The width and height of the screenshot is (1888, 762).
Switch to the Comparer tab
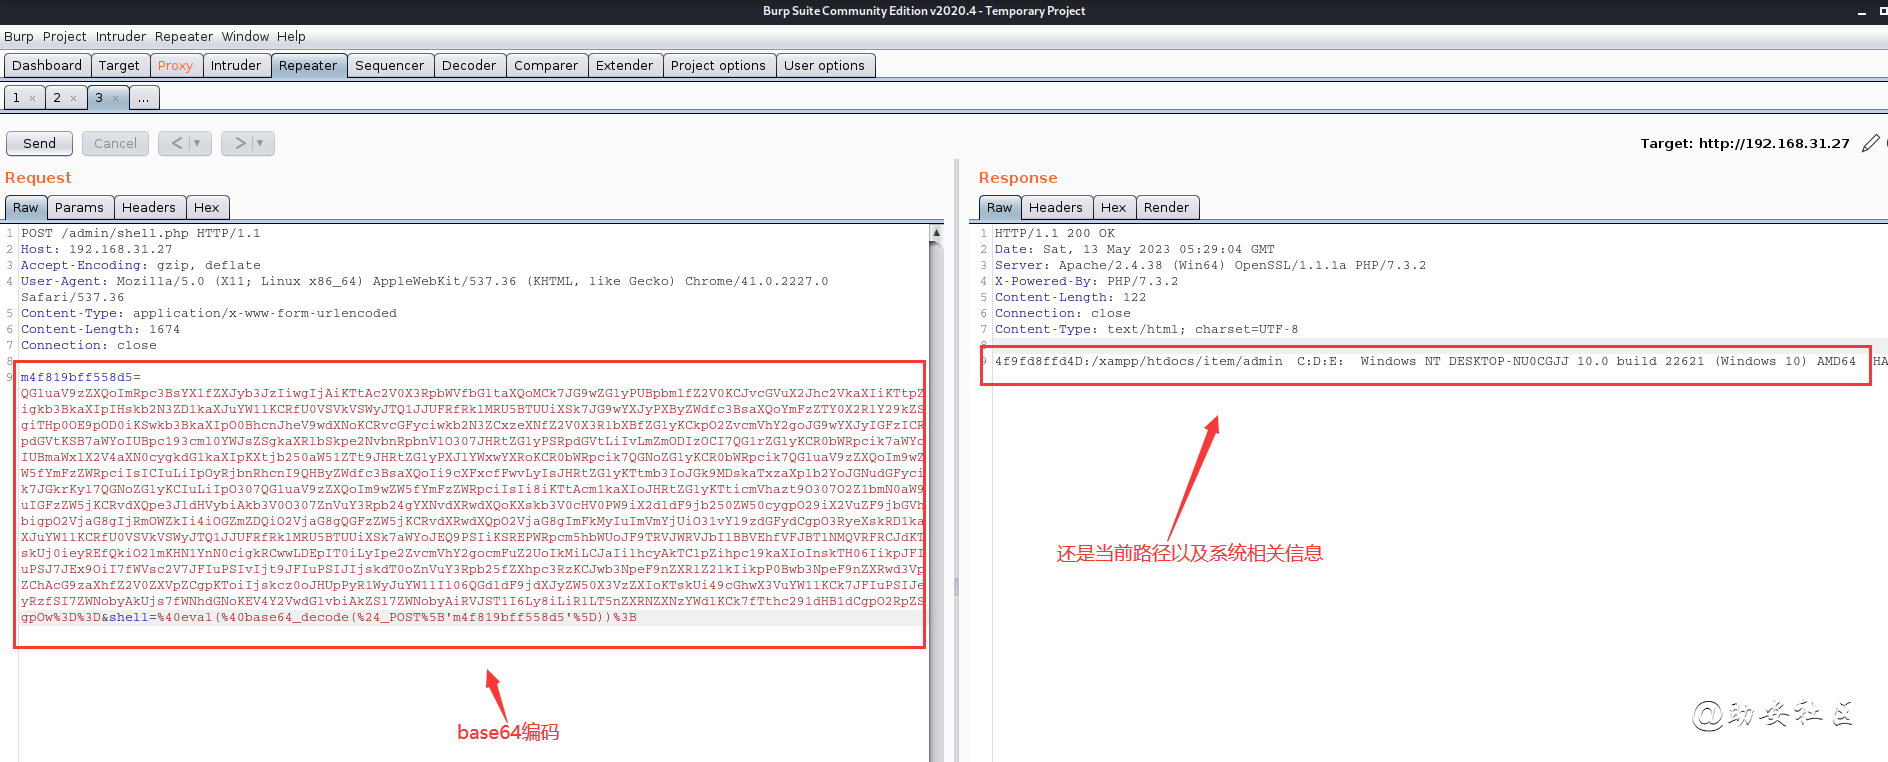pos(546,65)
